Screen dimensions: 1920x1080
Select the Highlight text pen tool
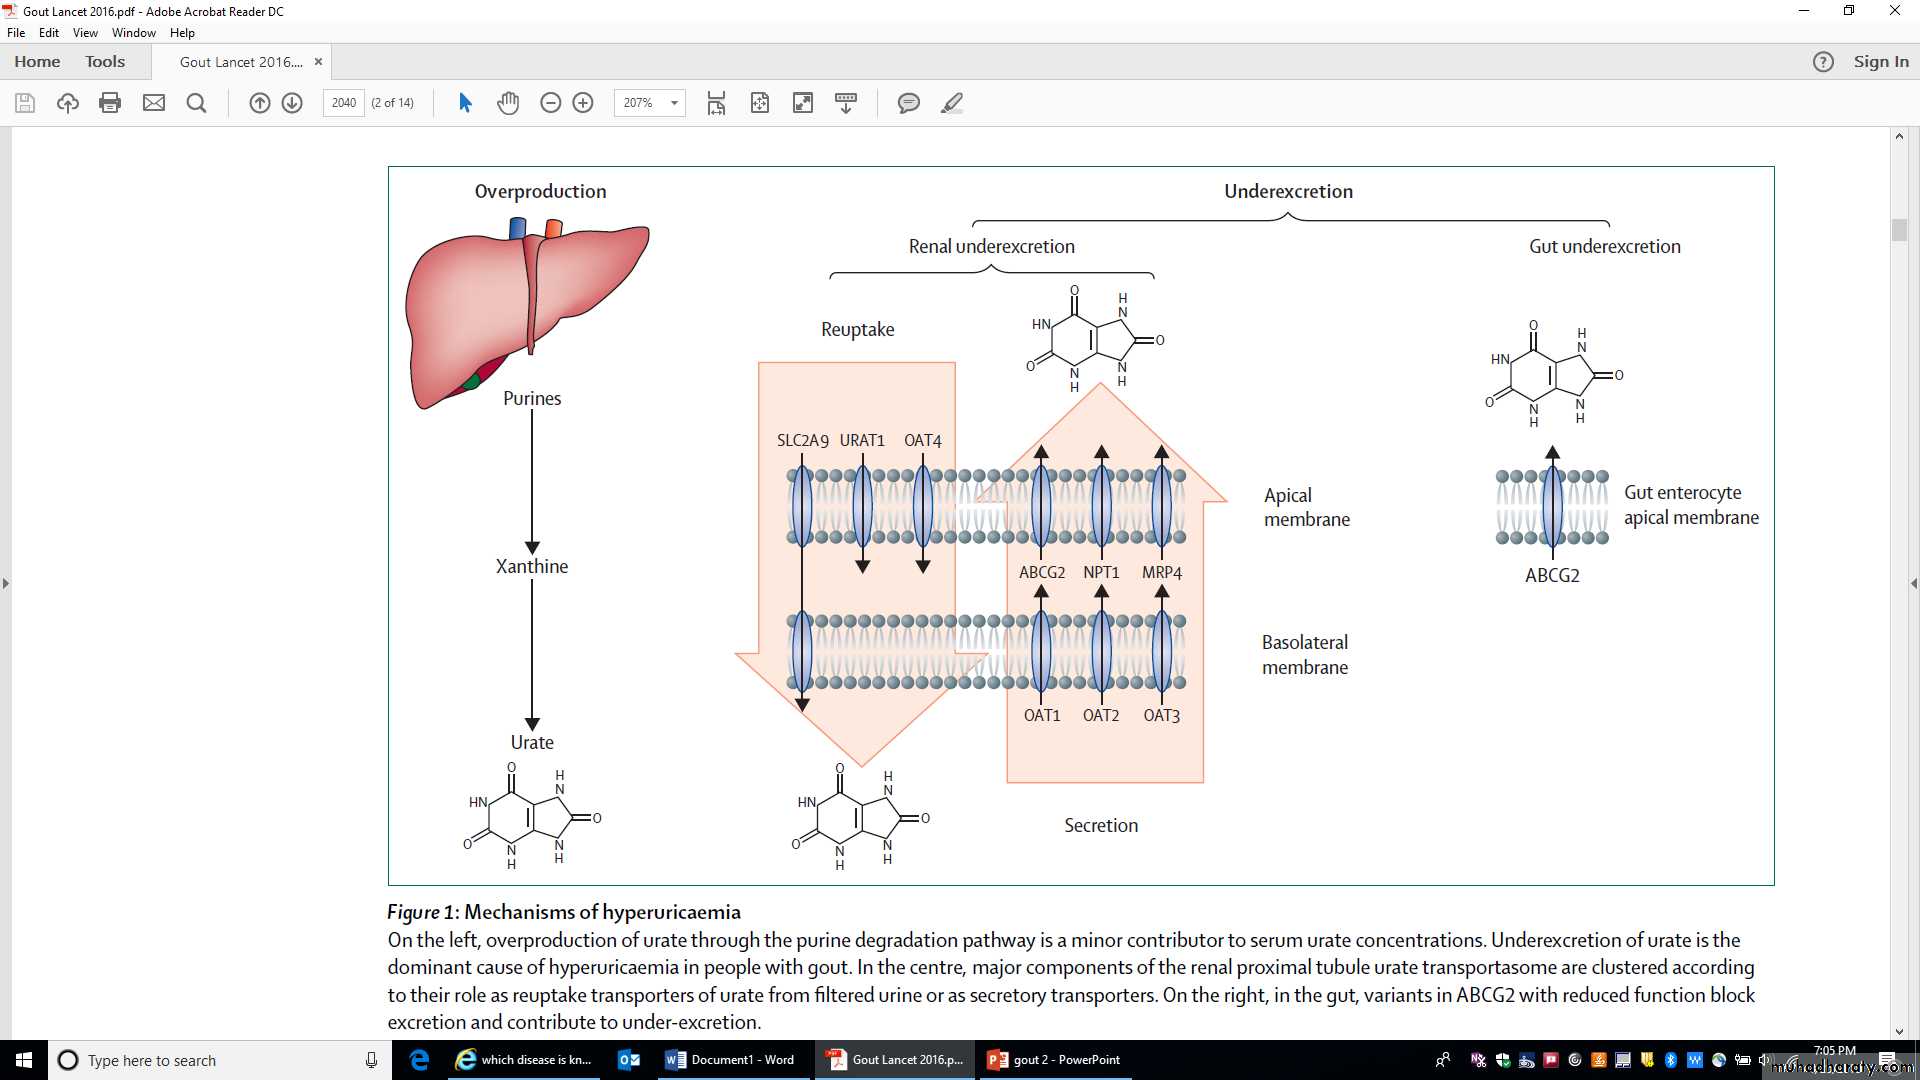(x=951, y=103)
